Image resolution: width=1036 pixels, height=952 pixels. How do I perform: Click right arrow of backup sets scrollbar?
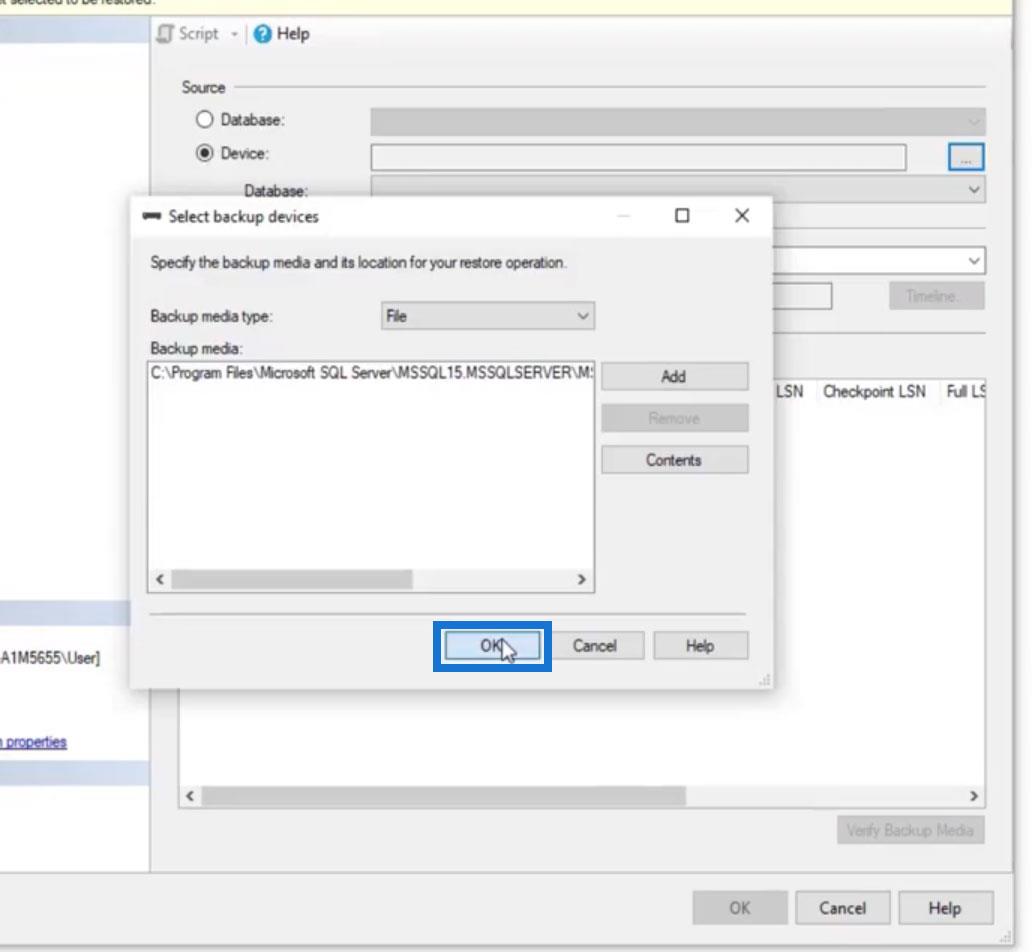click(974, 796)
